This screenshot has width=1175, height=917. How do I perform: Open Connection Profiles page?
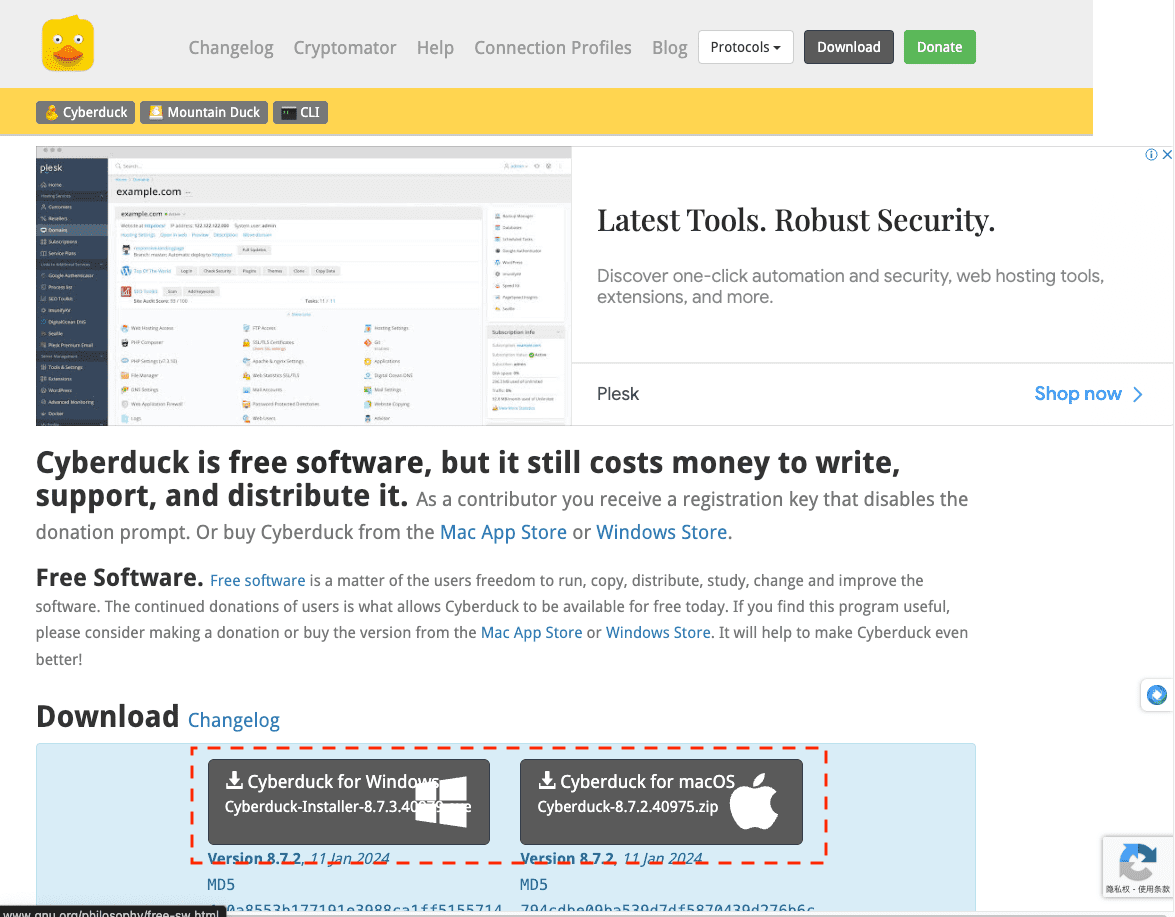click(552, 48)
